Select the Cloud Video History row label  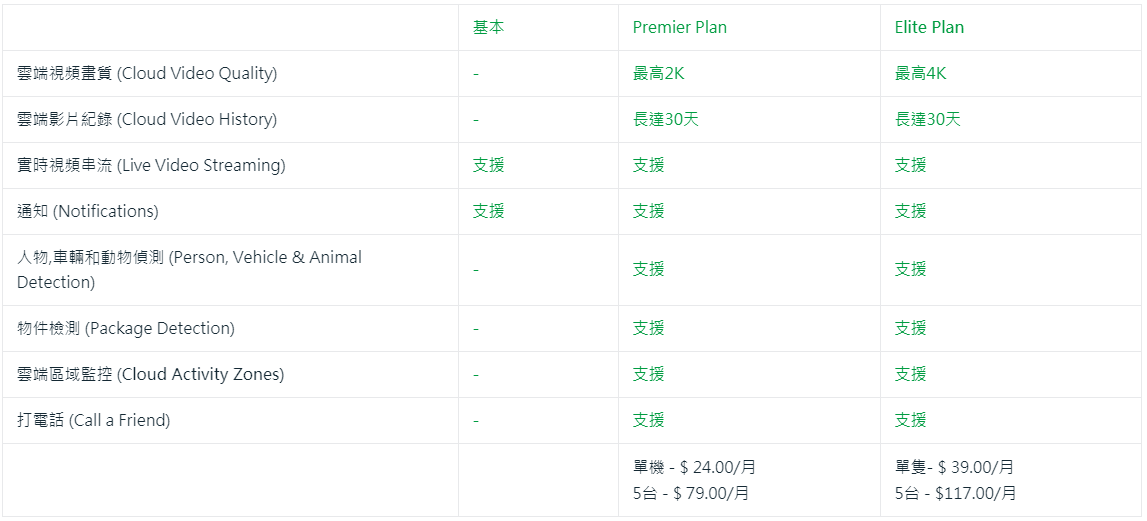147,120
